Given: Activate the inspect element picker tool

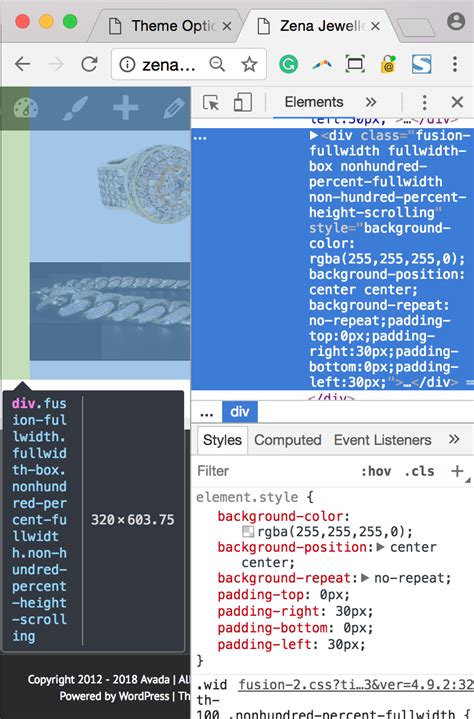Looking at the screenshot, I should tap(211, 102).
